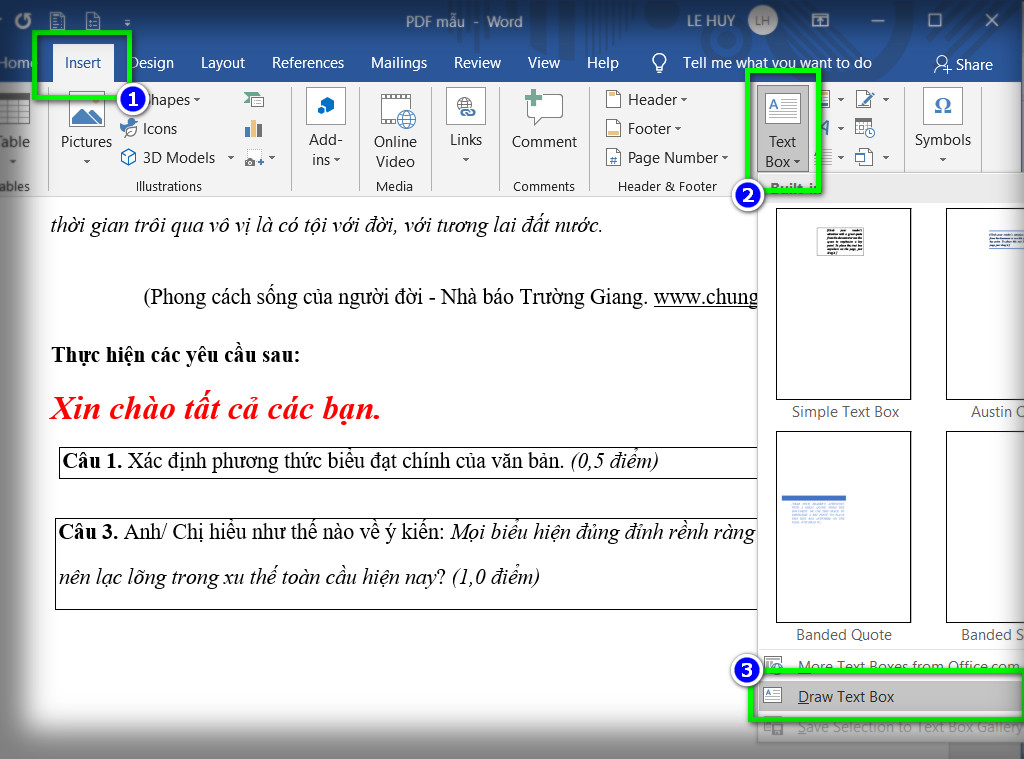The height and width of the screenshot is (759, 1024).
Task: Click the Text Box button
Action: point(782,129)
